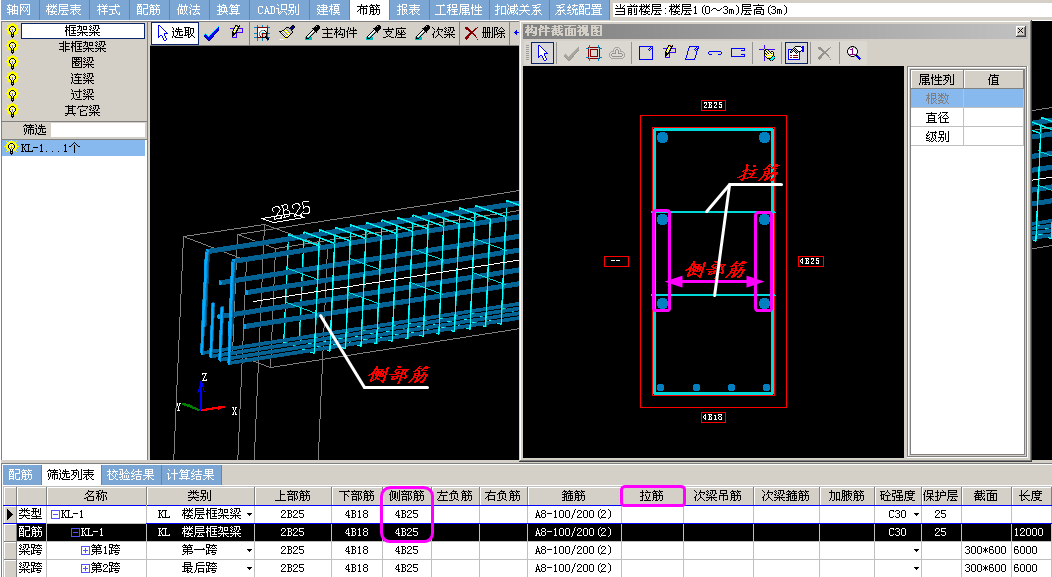
Task: Switch to the 建模 menu tab
Action: (328, 10)
